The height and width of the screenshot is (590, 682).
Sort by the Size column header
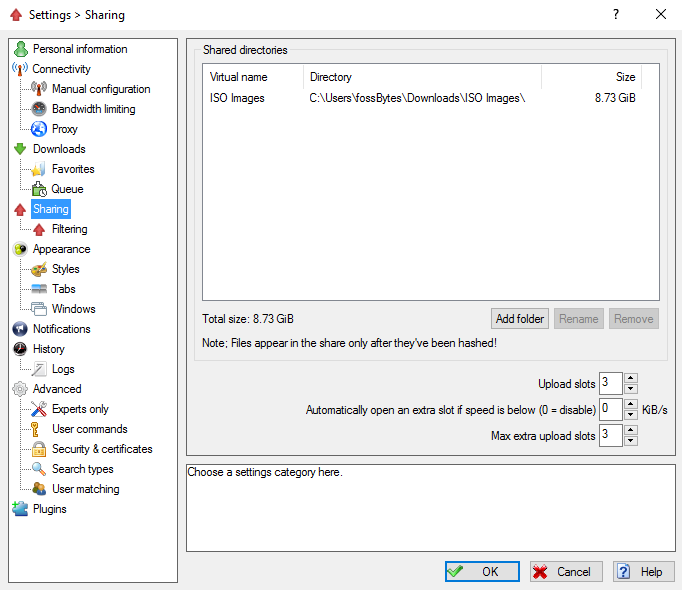(592, 77)
